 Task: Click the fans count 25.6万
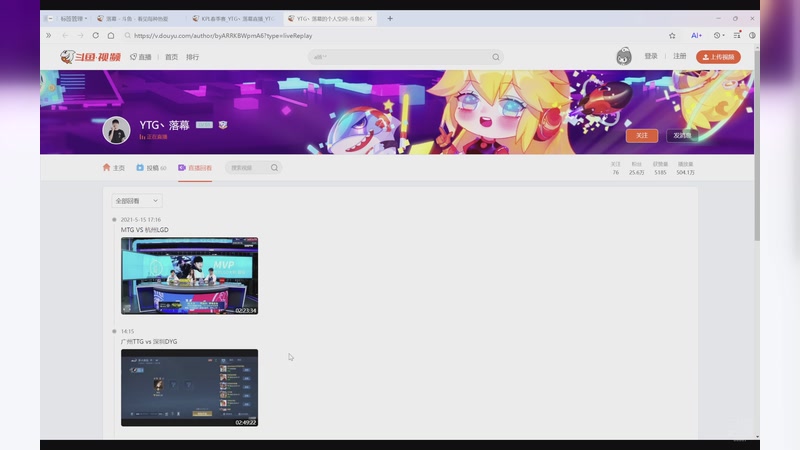tap(636, 172)
